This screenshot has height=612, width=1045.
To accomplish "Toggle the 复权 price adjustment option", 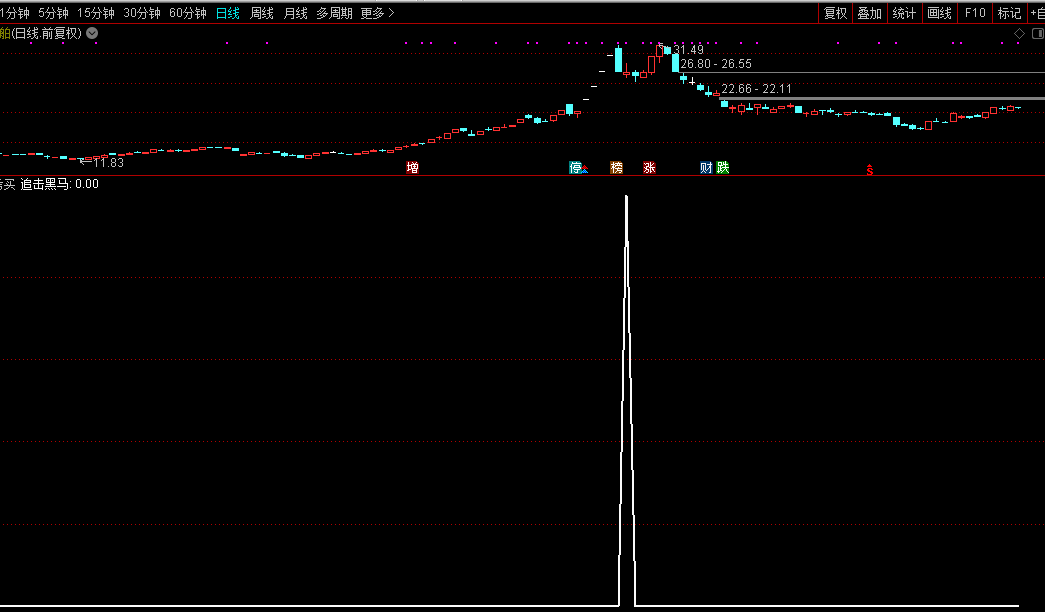I will tap(835, 13).
